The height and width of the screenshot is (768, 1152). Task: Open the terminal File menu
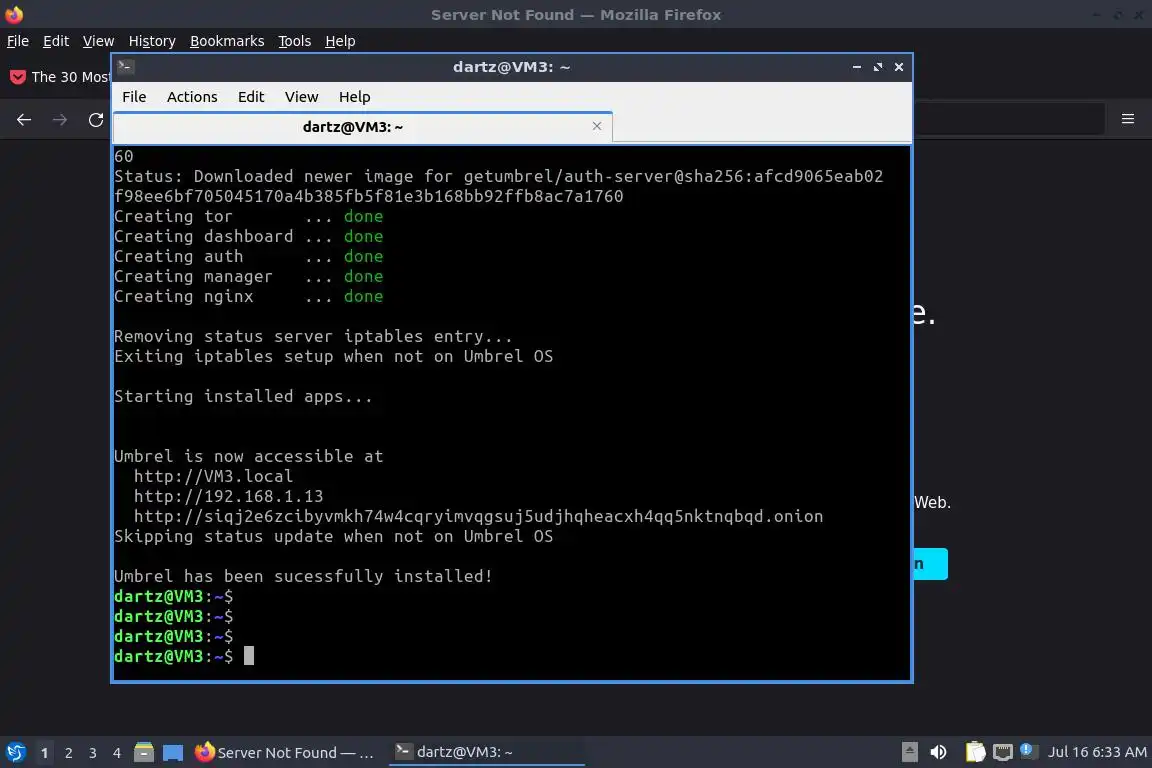click(x=134, y=97)
